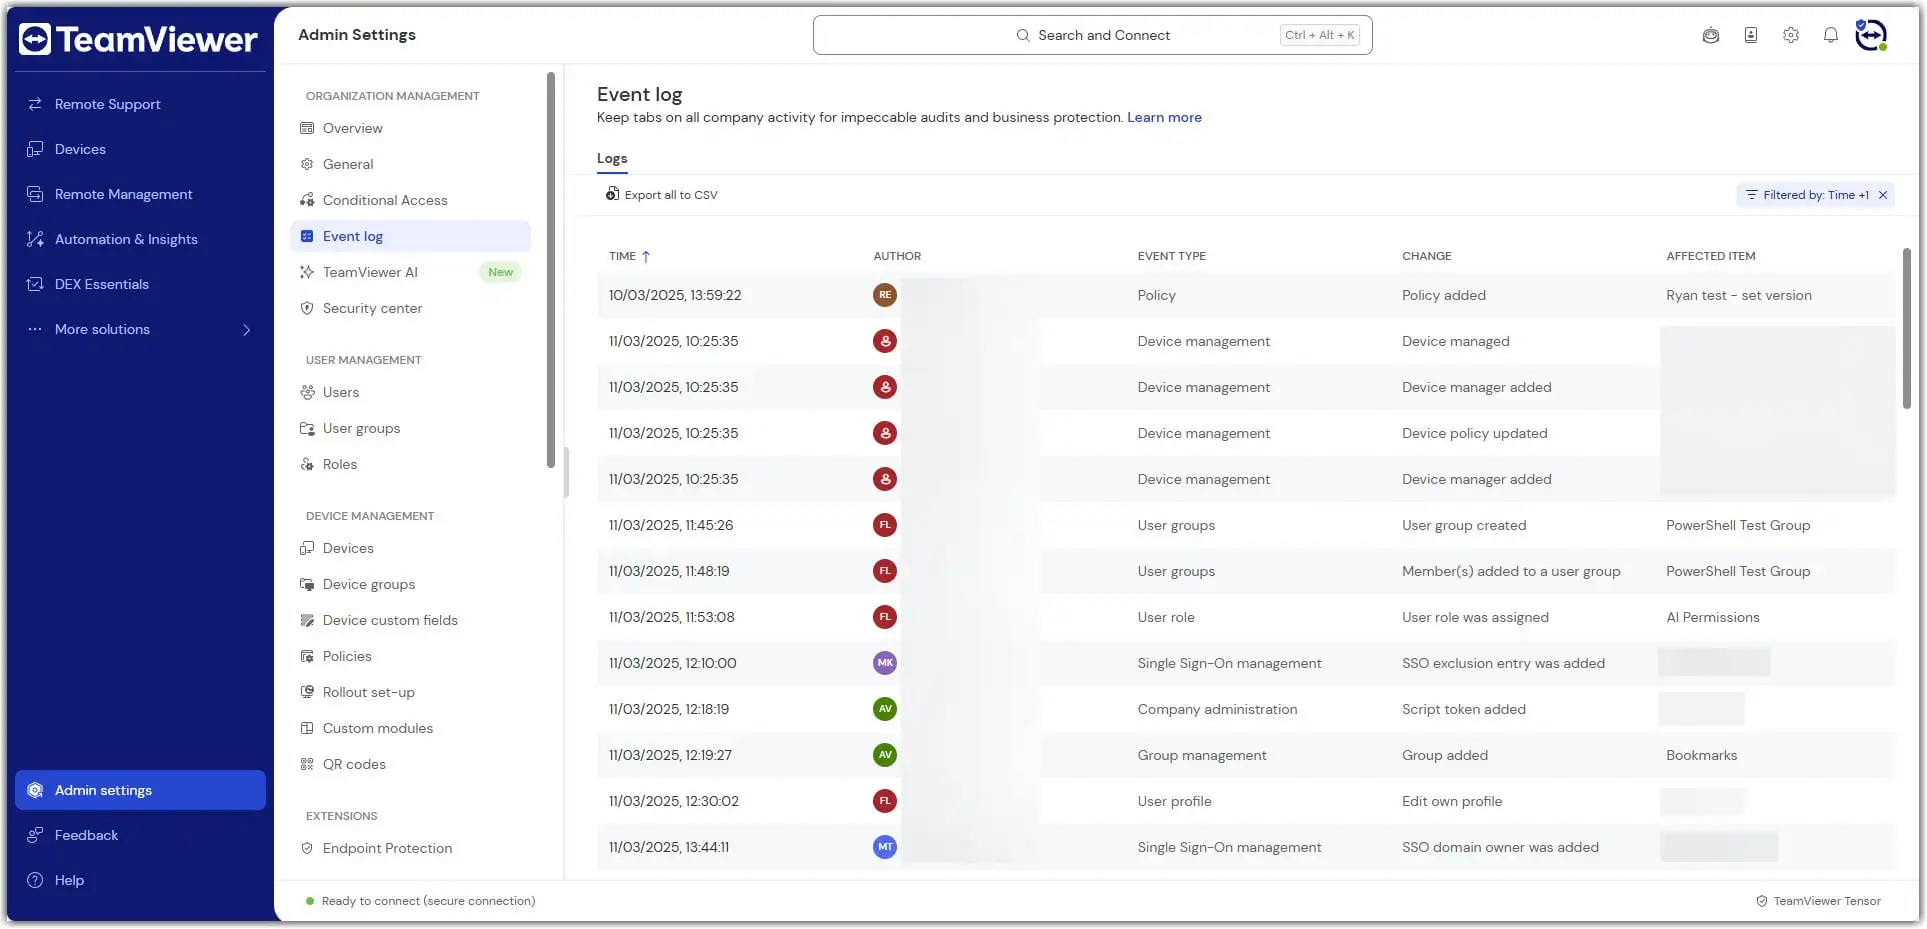Viewport: 1927px width, 929px height.
Task: Click the Overview icon in admin menu
Action: [x=307, y=128]
